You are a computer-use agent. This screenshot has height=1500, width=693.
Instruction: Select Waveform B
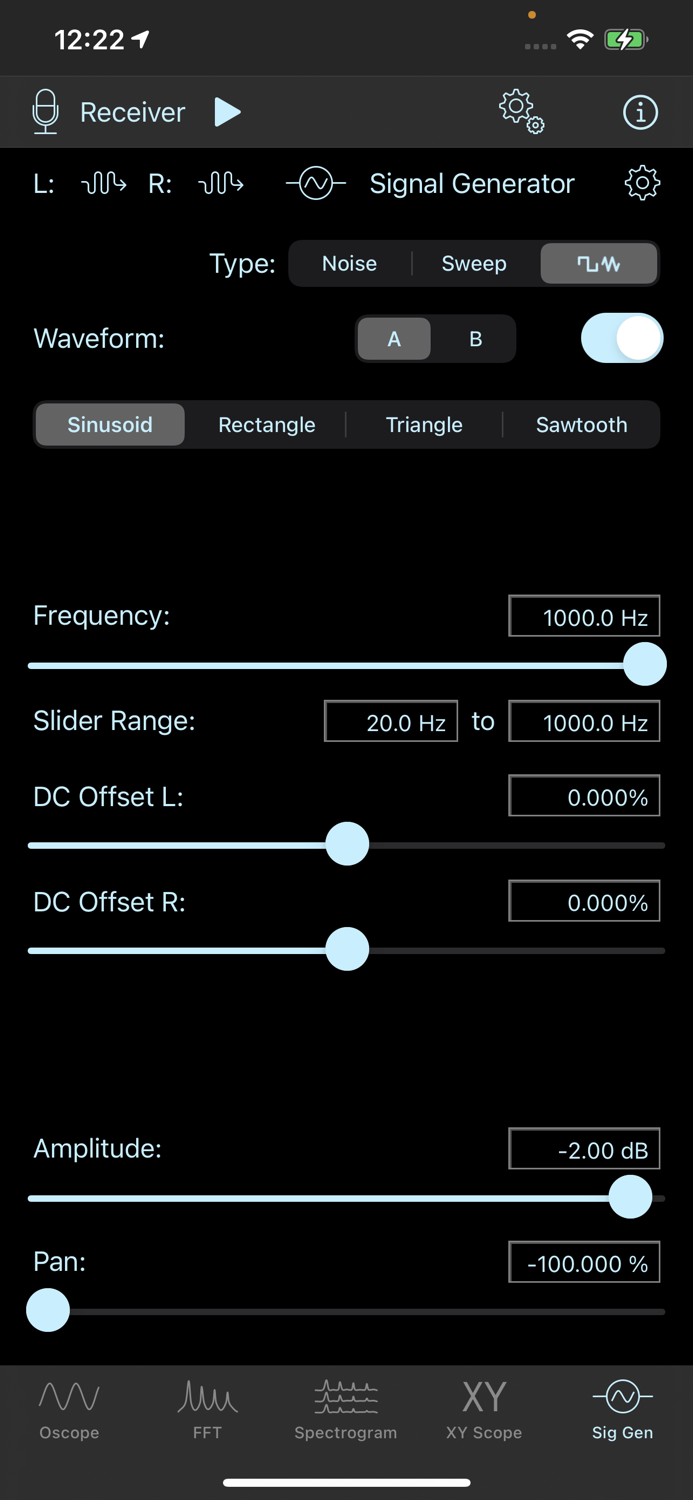click(x=474, y=338)
